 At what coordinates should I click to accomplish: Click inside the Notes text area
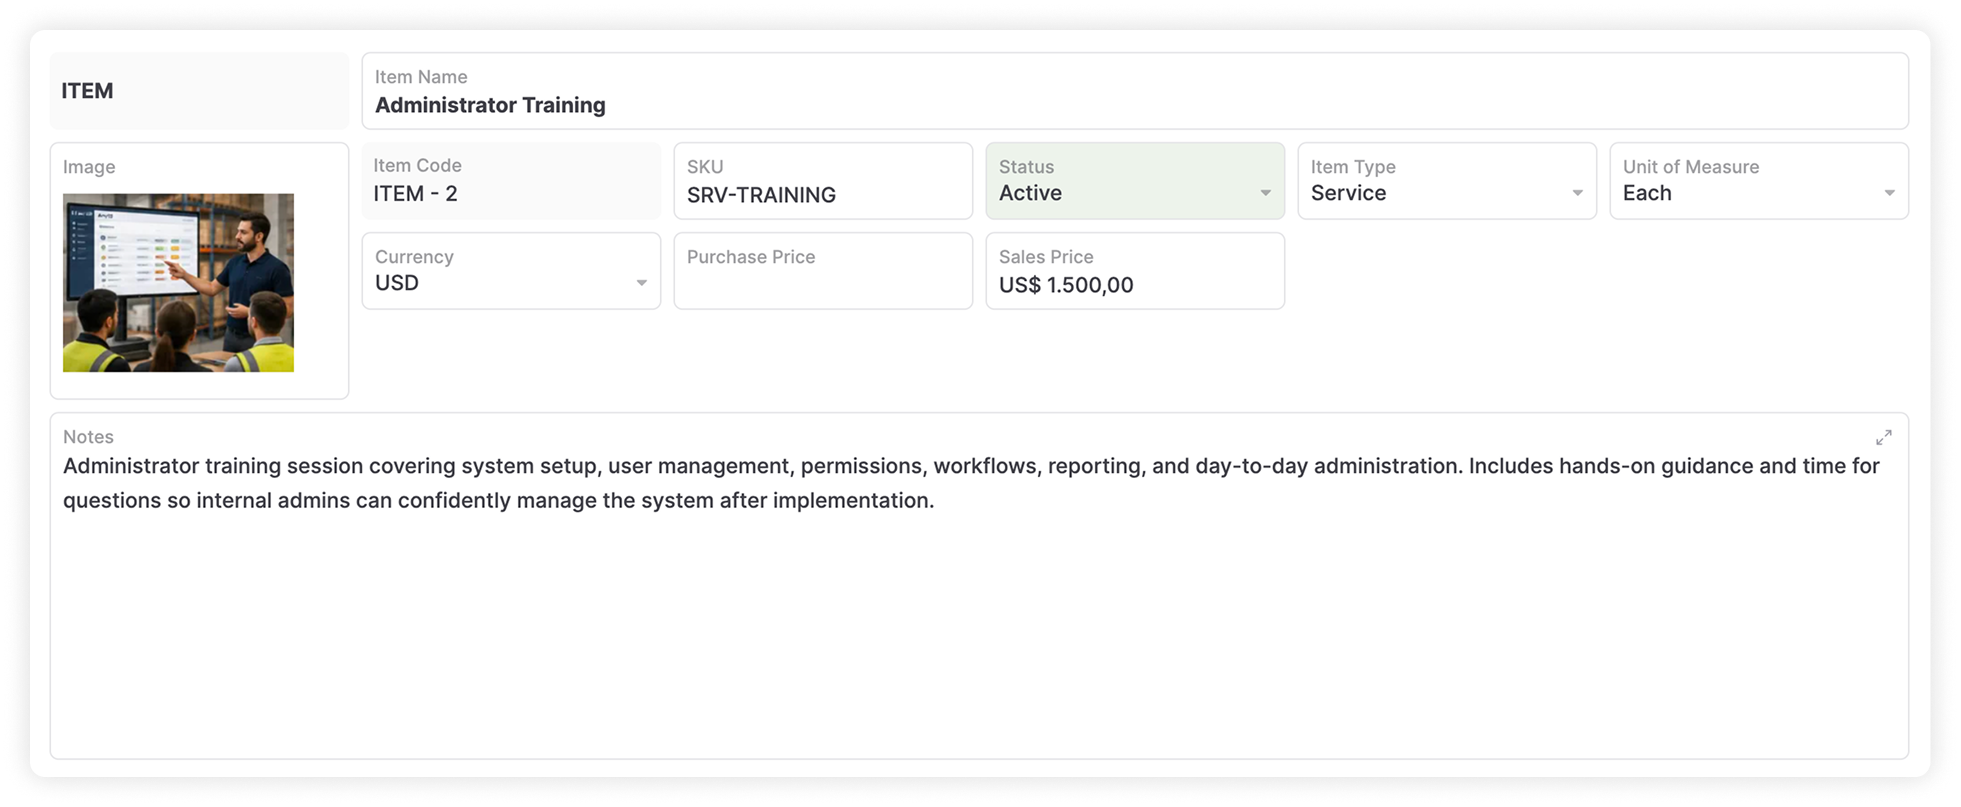coord(979,586)
